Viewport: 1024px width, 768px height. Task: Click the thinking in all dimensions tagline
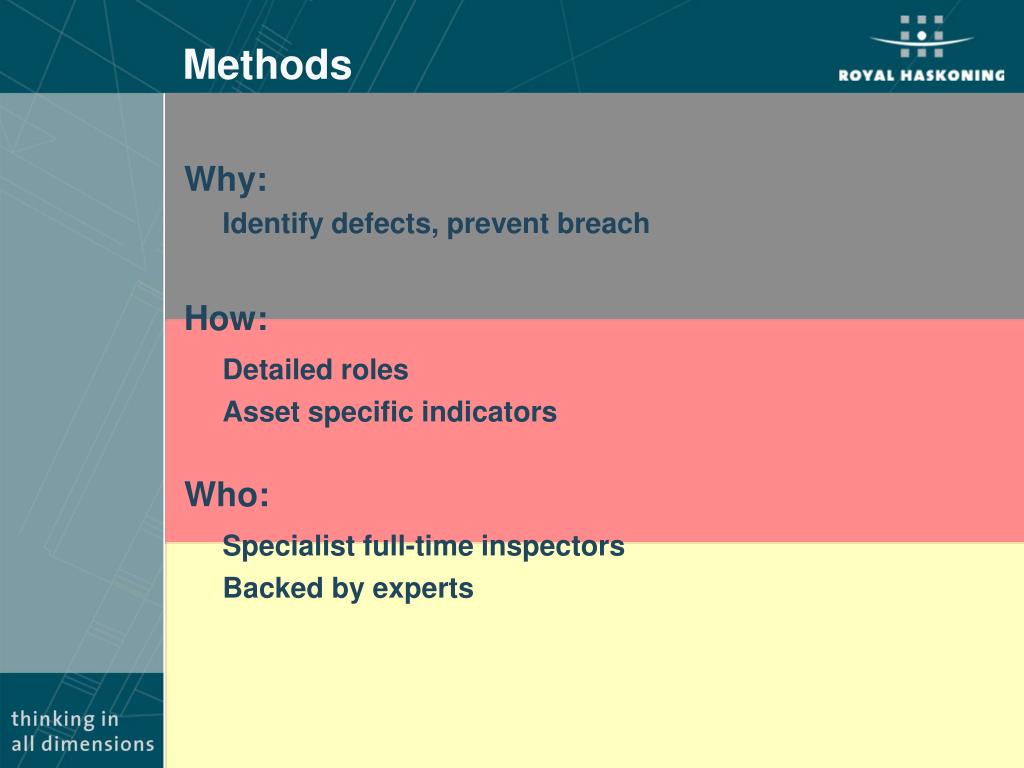(82, 731)
